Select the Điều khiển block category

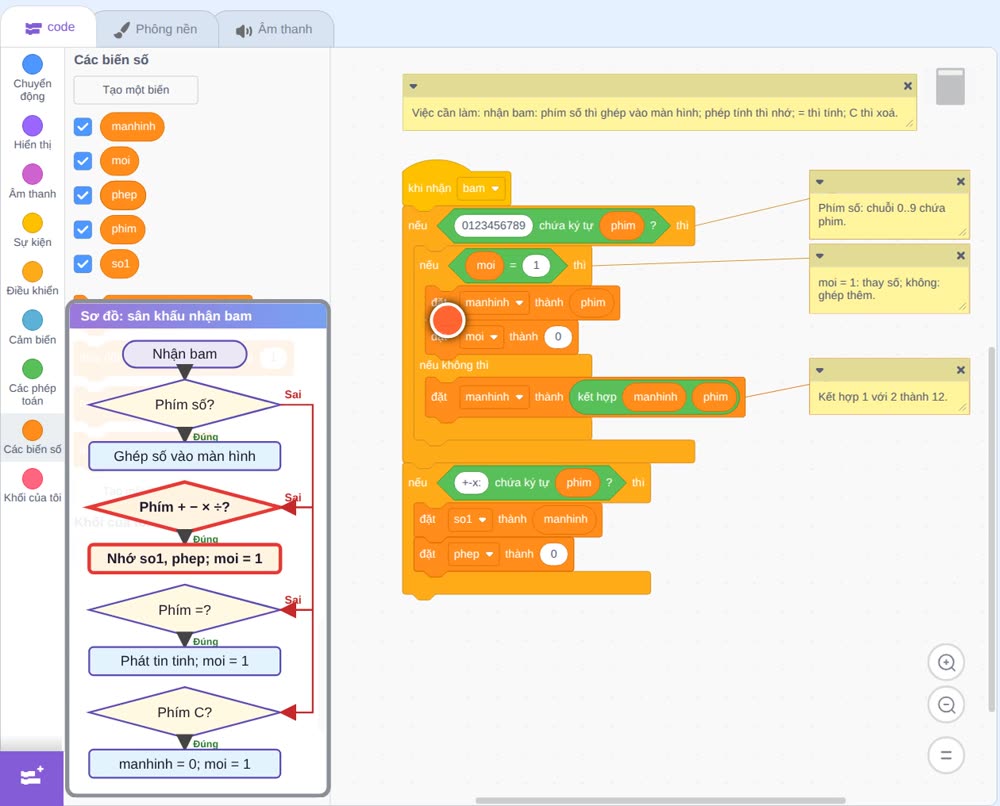point(33,279)
